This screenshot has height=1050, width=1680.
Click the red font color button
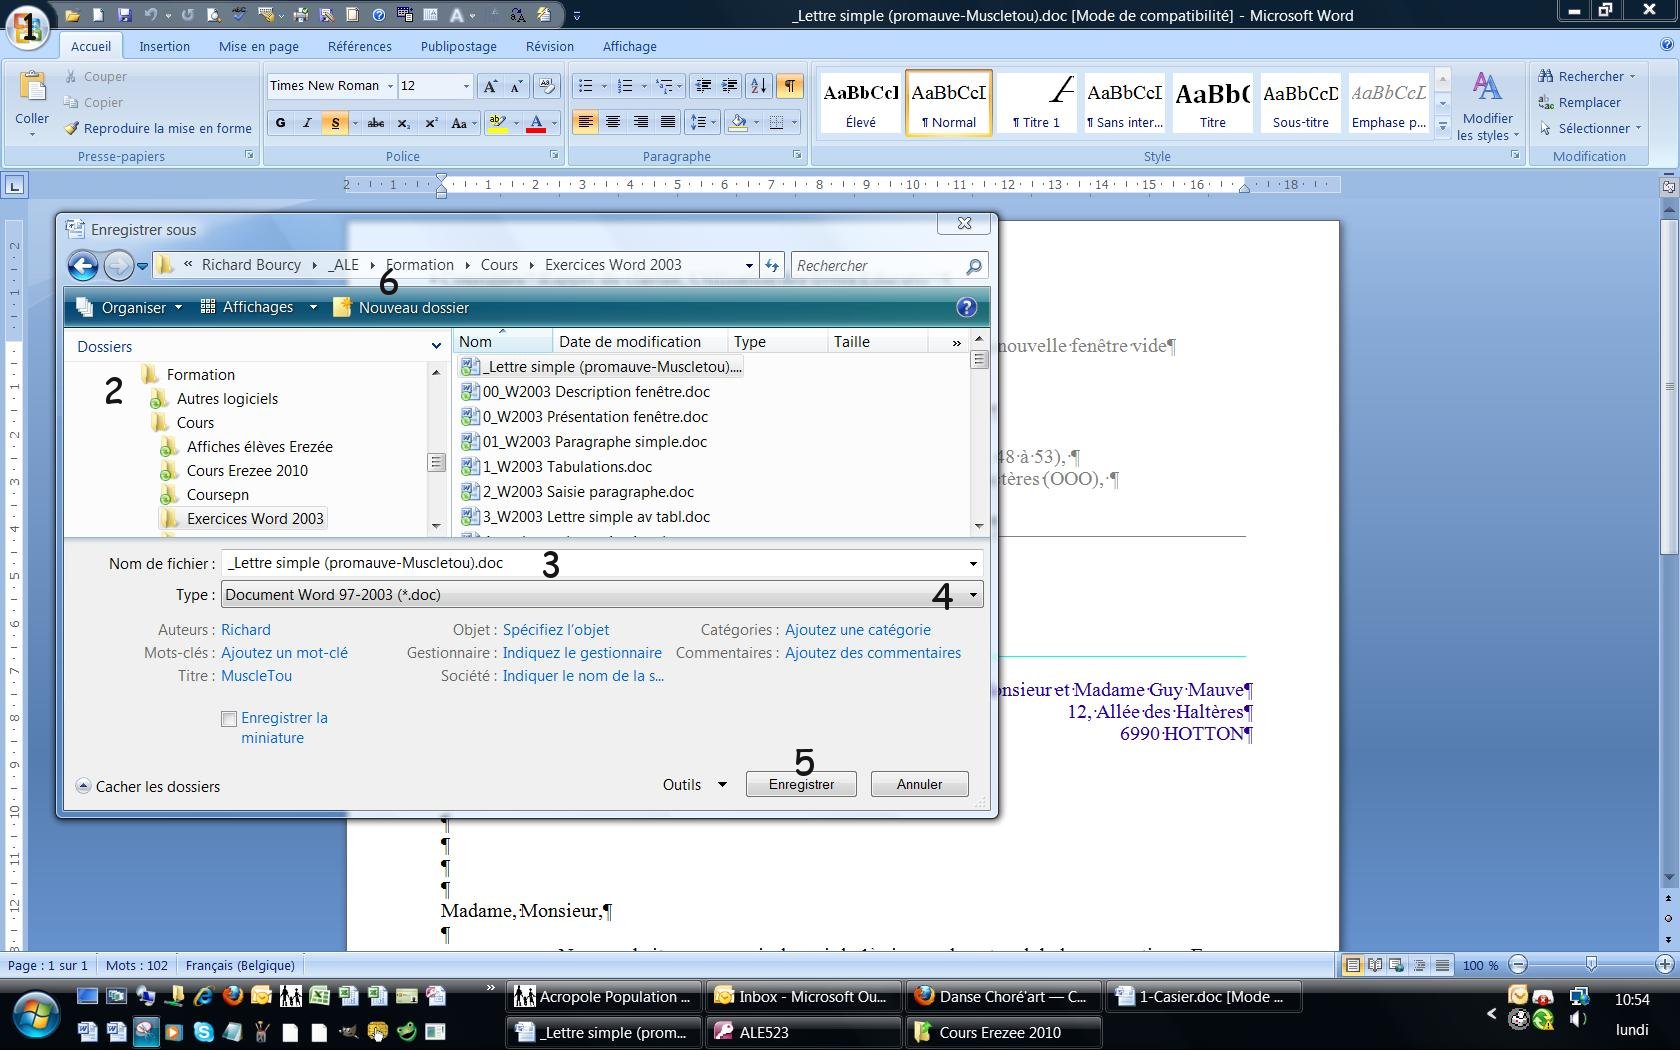pyautogui.click(x=536, y=123)
